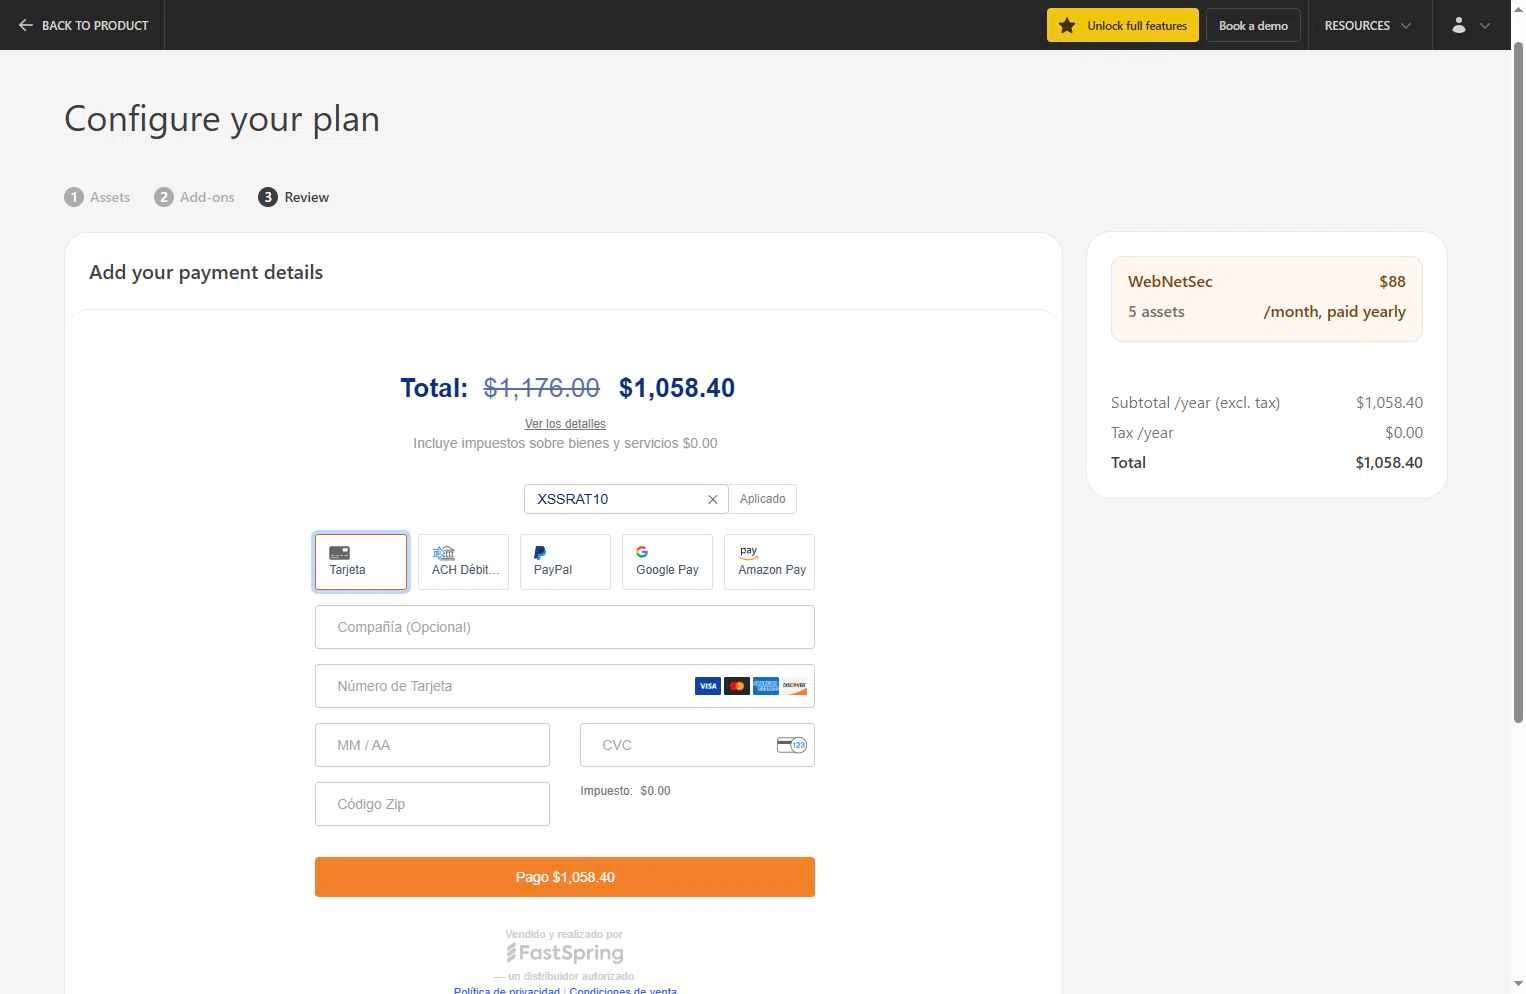This screenshot has width=1526, height=994.
Task: Open Política de privacidad link
Action: pyautogui.click(x=507, y=990)
